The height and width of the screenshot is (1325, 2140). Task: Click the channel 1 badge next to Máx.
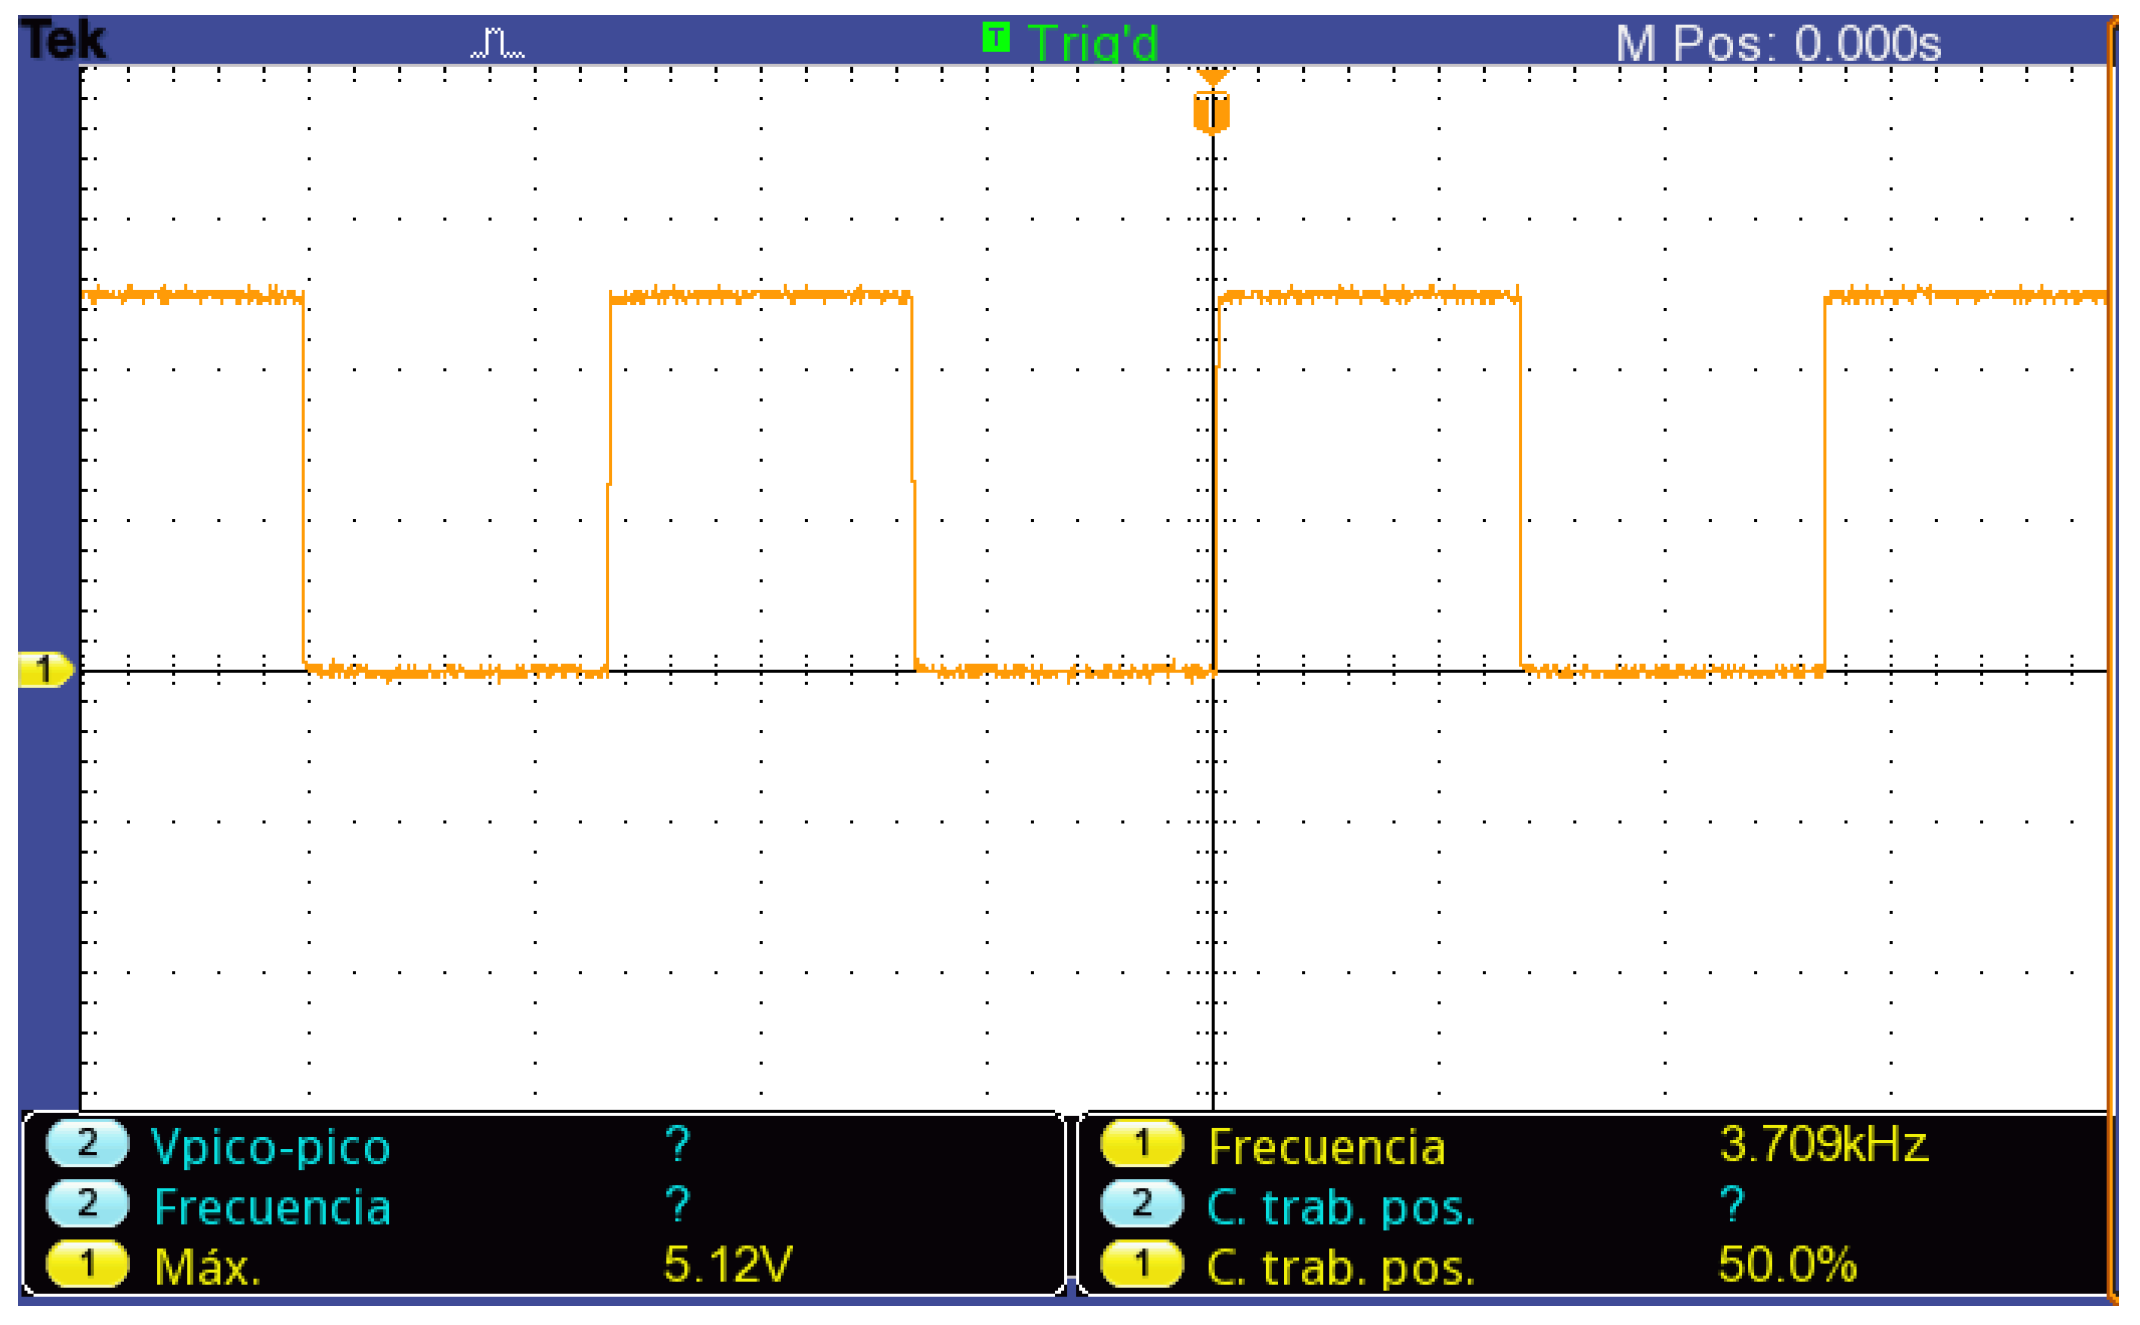[x=86, y=1263]
